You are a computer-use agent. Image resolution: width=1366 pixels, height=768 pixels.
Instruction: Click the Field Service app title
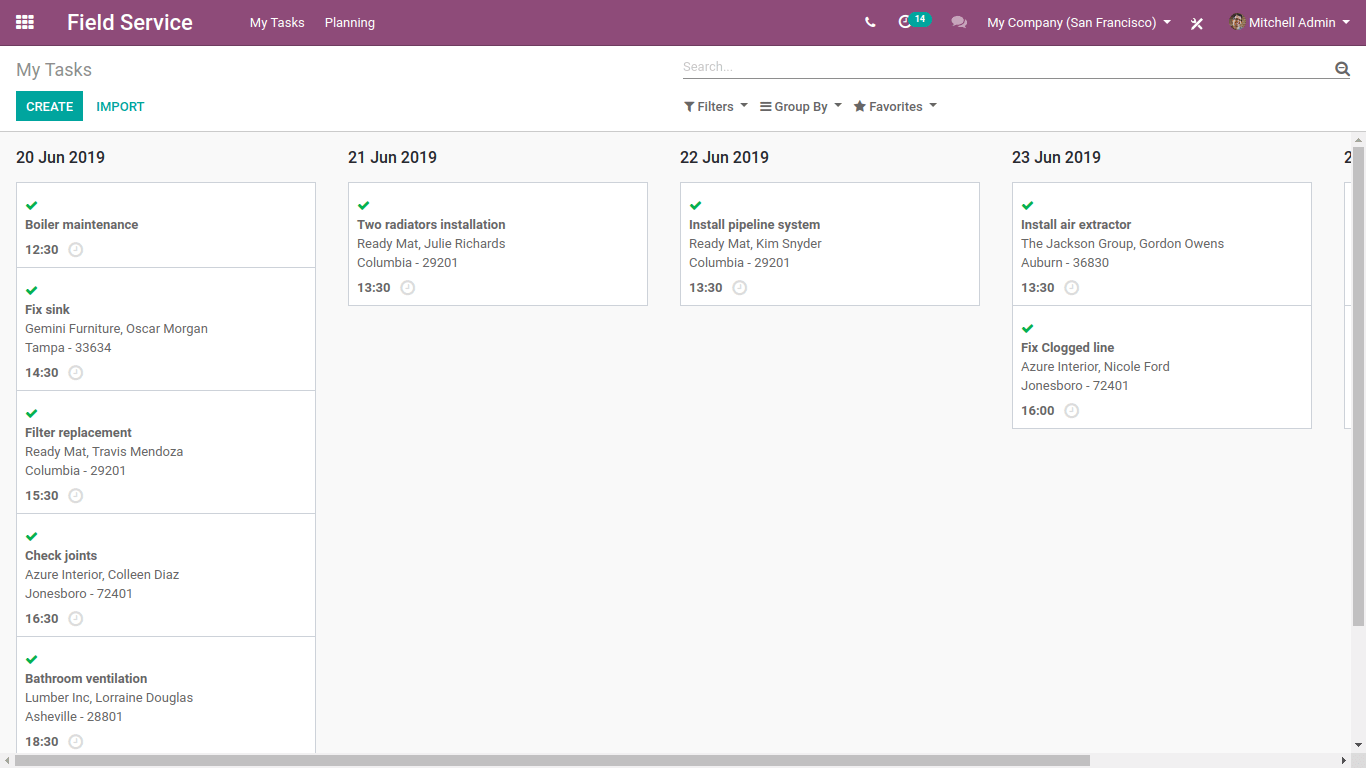130,22
